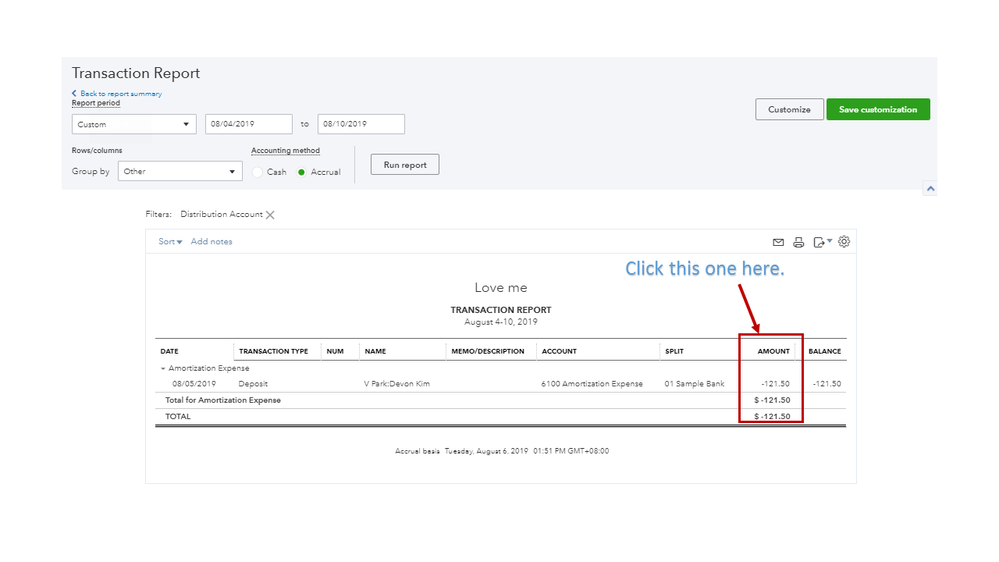The height and width of the screenshot is (562, 999).
Task: Click the Accounting method label
Action: coord(285,150)
